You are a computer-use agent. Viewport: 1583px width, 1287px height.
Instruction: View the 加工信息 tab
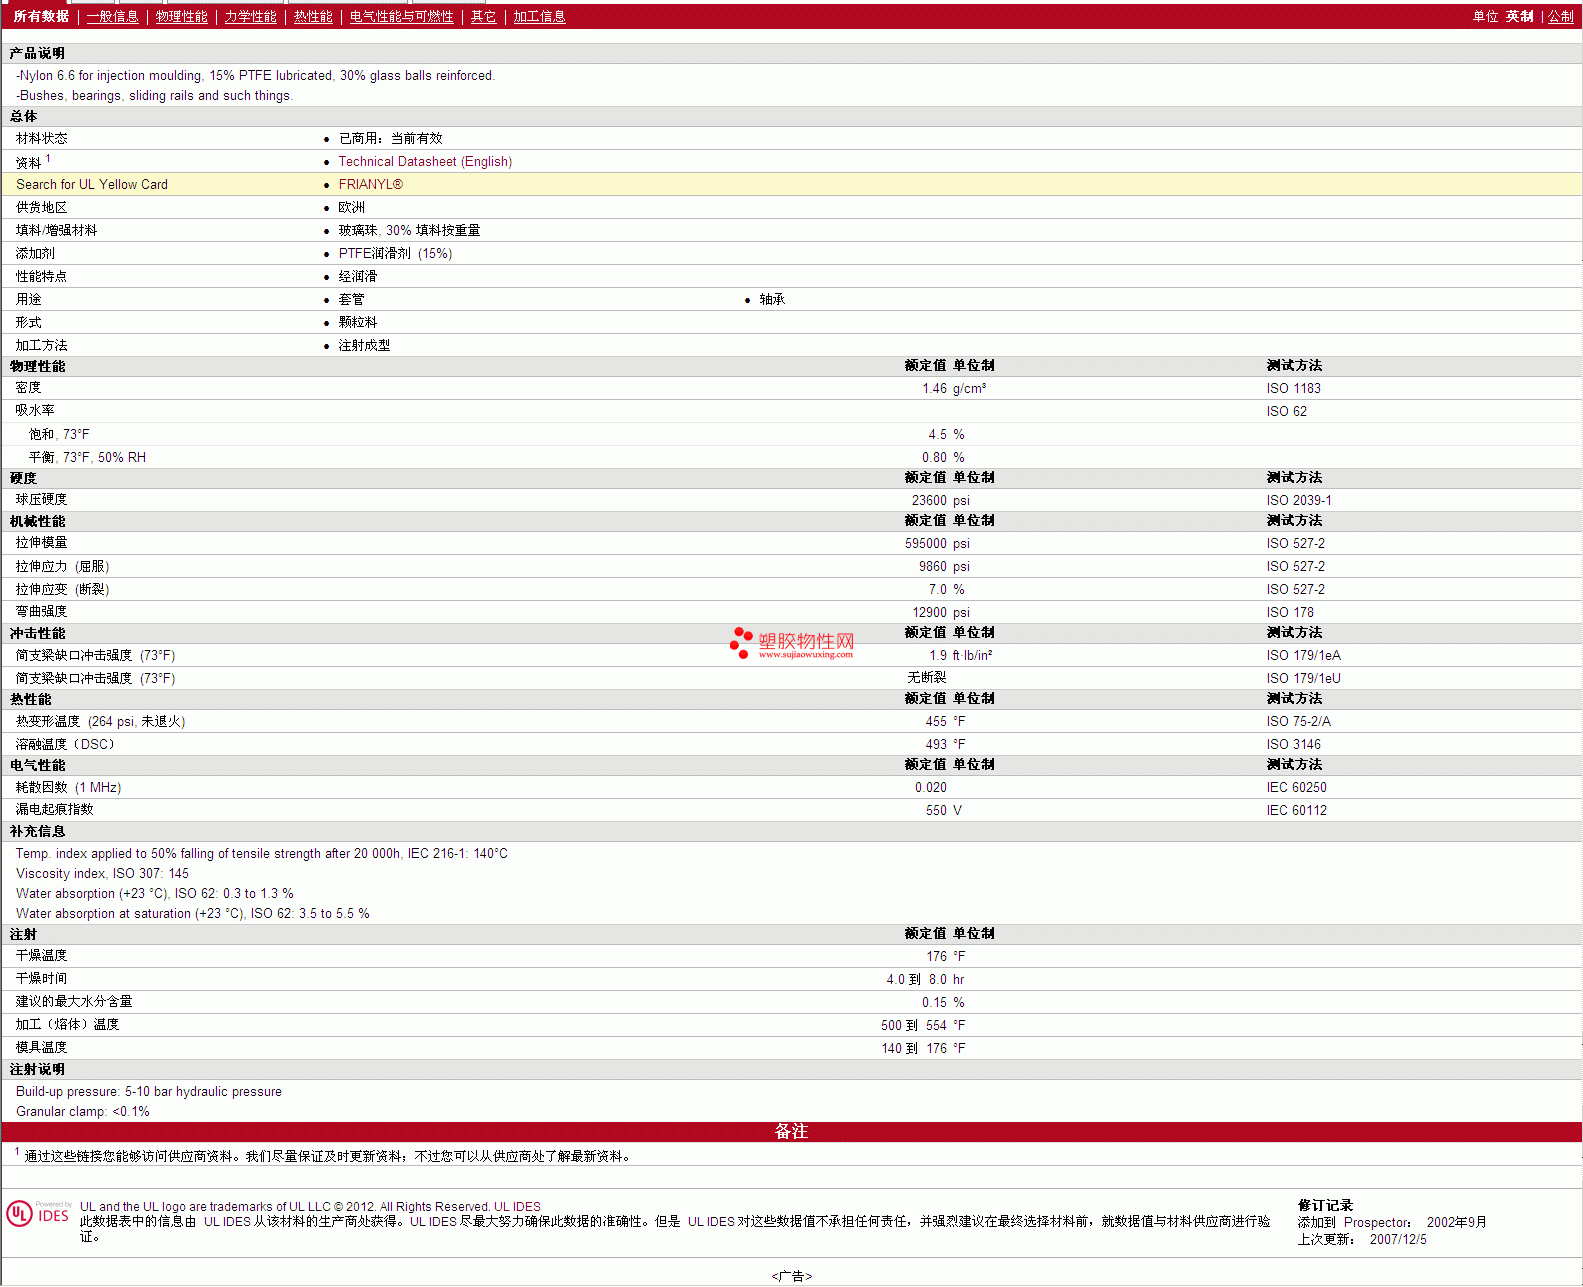point(539,16)
